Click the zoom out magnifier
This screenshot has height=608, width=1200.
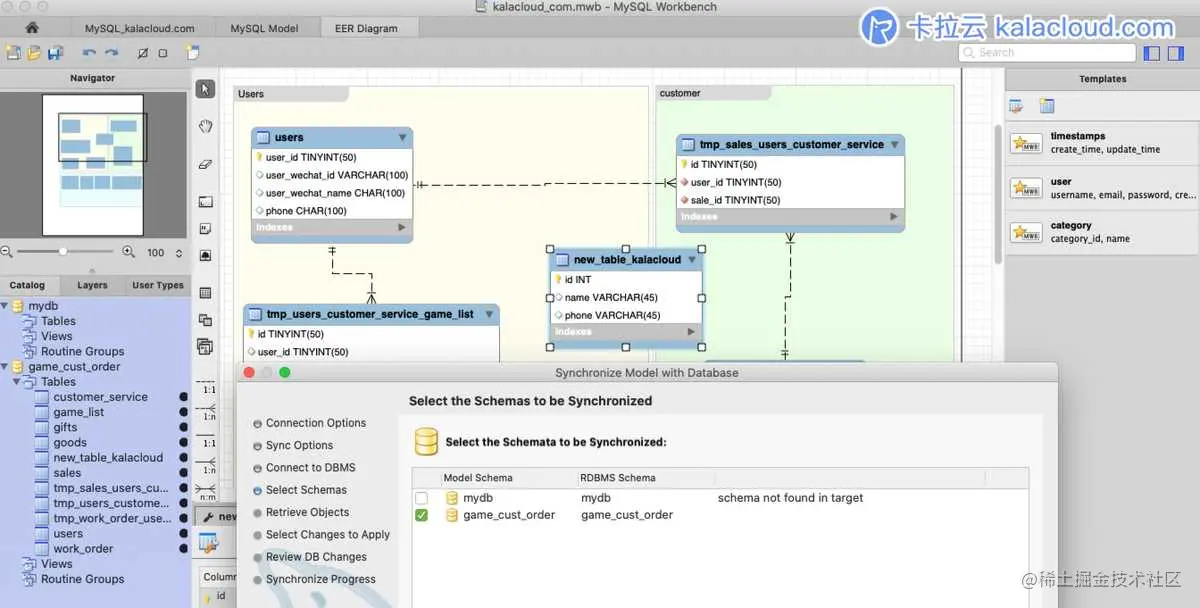(7, 252)
